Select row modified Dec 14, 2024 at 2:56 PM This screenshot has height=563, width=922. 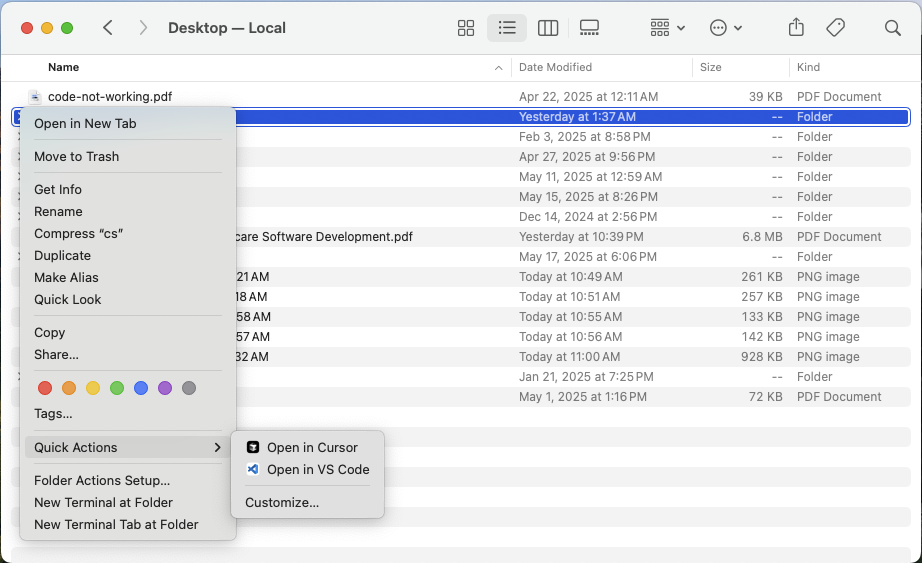(461, 216)
